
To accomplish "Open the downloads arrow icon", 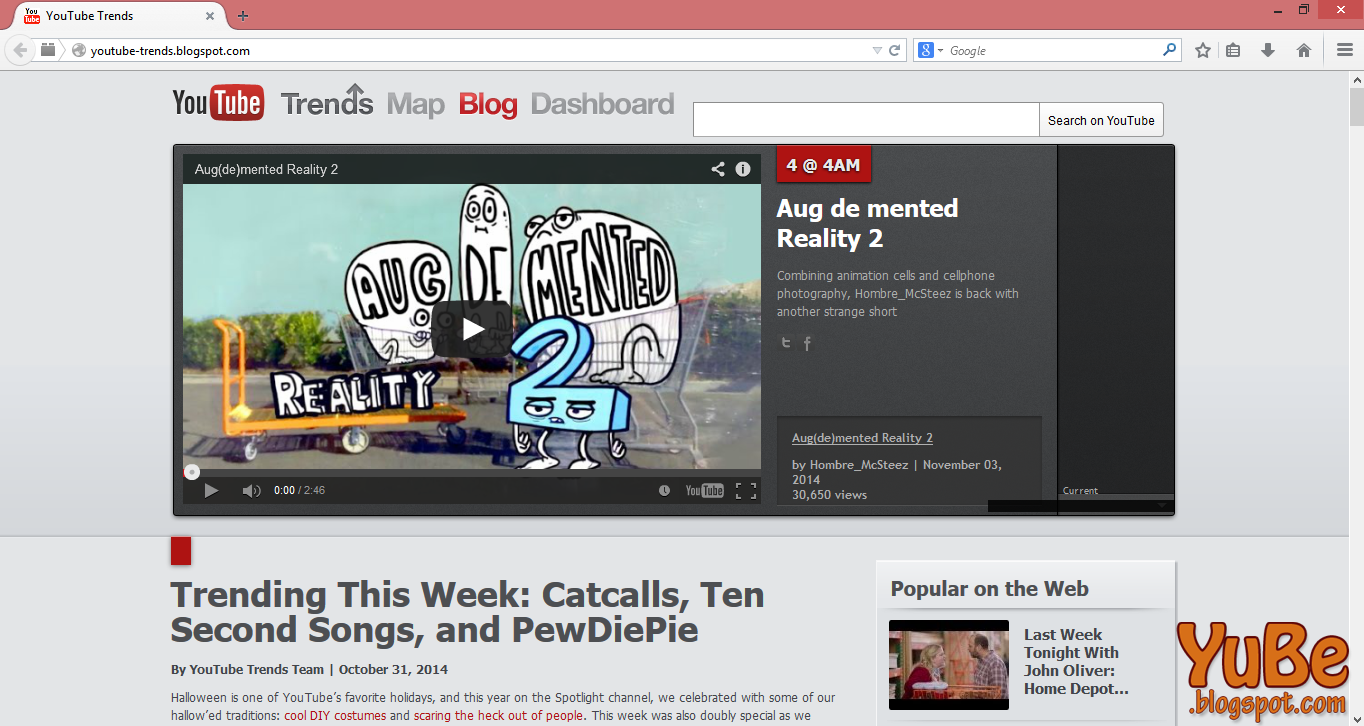I will point(1268,50).
